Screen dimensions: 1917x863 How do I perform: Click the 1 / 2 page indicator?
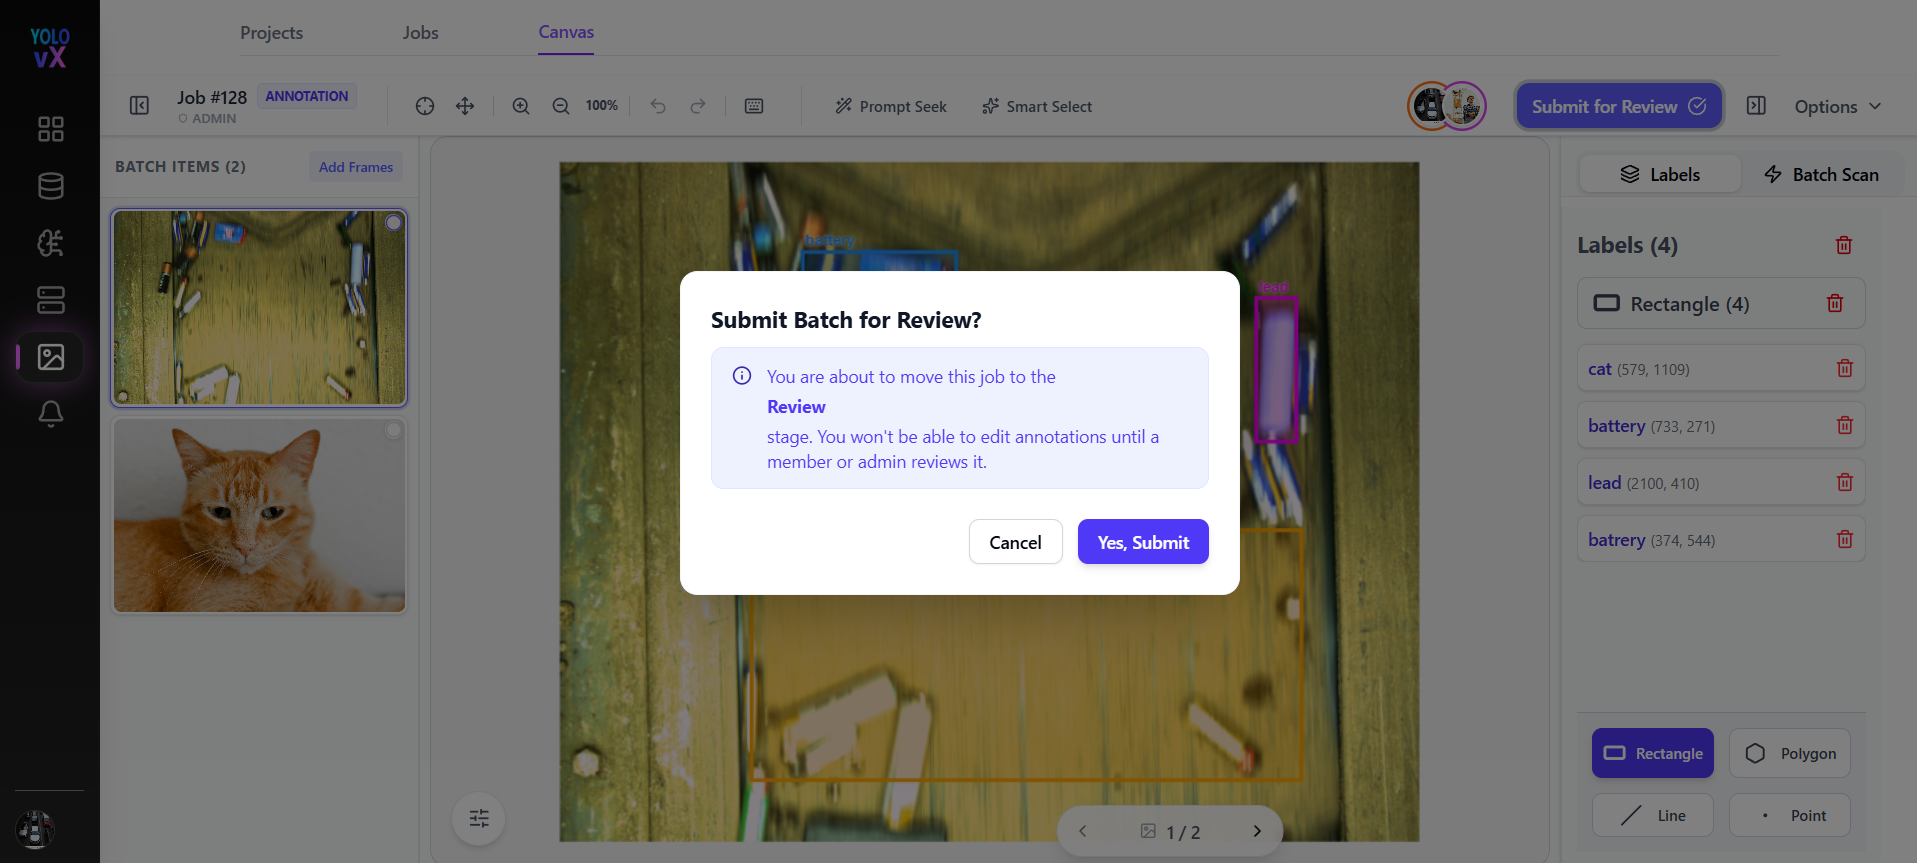[x=1171, y=832]
